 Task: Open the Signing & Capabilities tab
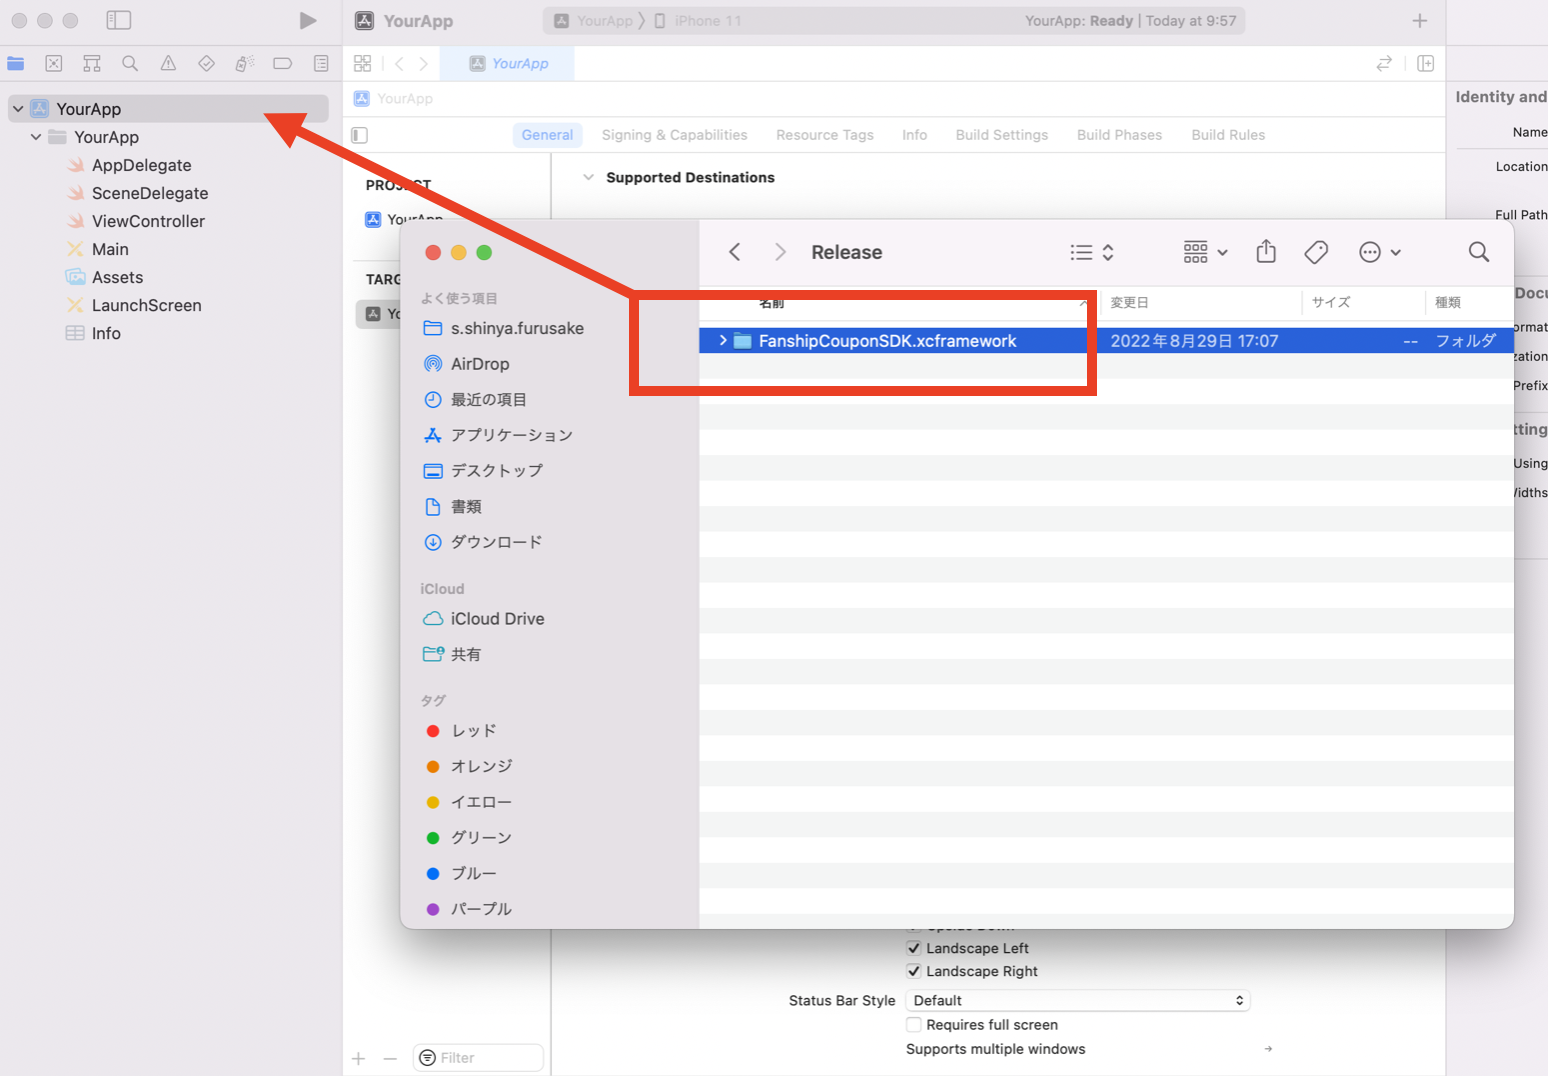point(674,135)
